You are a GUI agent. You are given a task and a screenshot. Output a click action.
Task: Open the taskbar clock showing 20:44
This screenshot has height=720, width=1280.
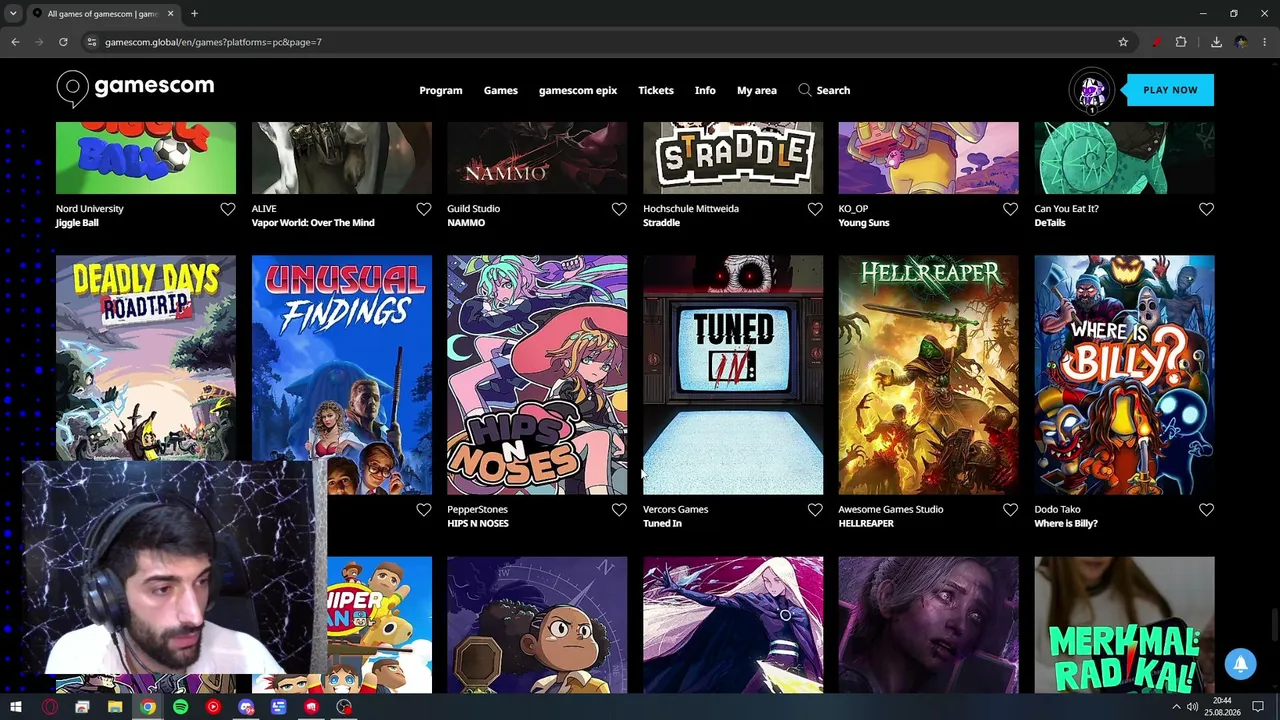pos(1221,707)
